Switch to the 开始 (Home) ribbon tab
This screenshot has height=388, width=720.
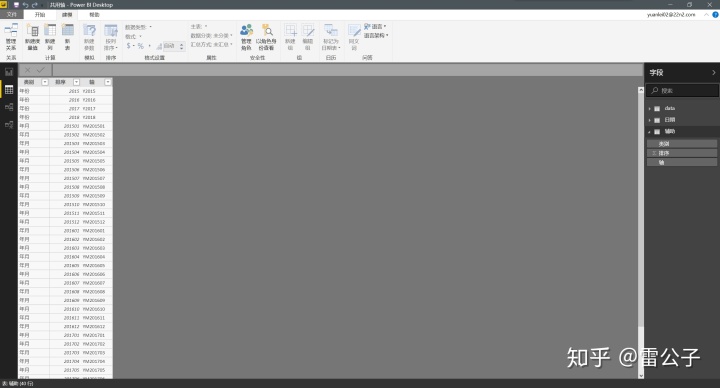click(40, 15)
